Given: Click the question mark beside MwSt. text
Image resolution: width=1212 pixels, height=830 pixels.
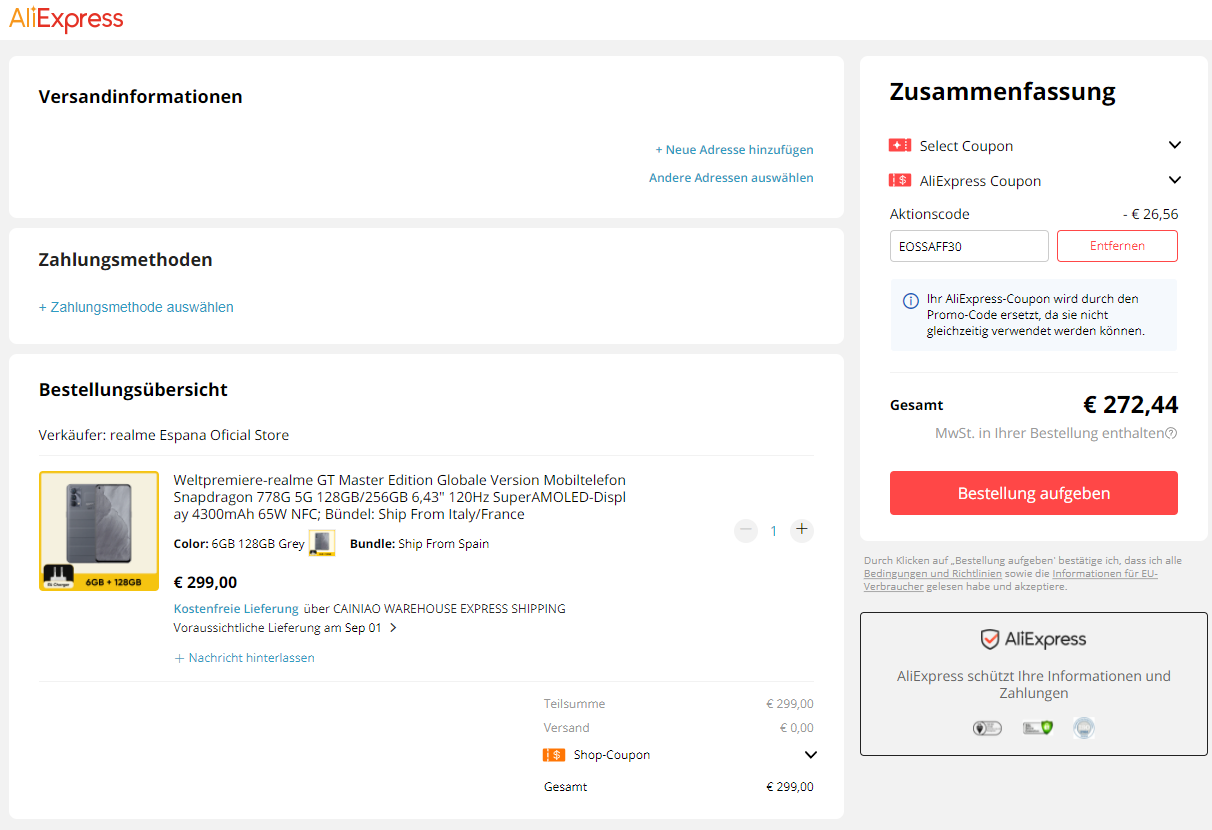Looking at the screenshot, I should point(1171,434).
